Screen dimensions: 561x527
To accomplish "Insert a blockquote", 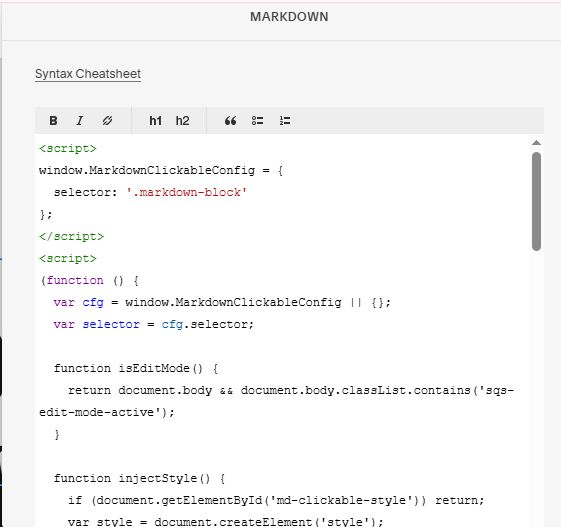I will [230, 121].
